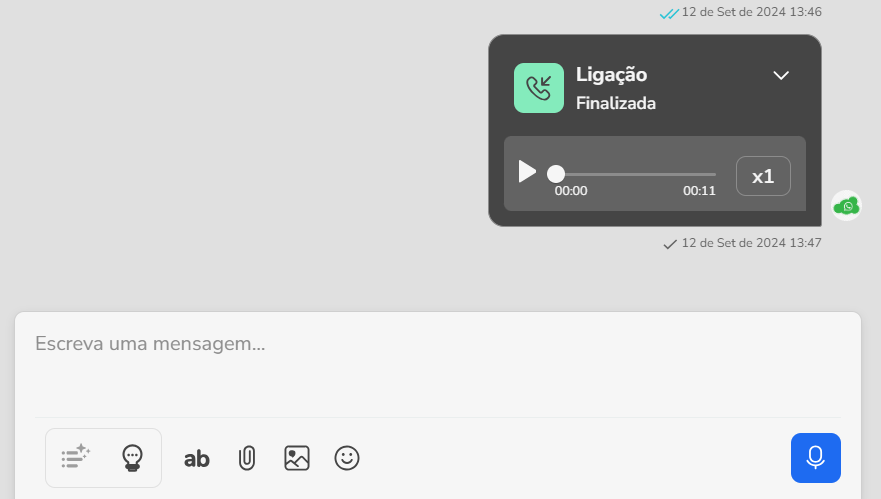This screenshot has height=499, width=881.
Task: Click the Ligação call title
Action: (x=611, y=75)
